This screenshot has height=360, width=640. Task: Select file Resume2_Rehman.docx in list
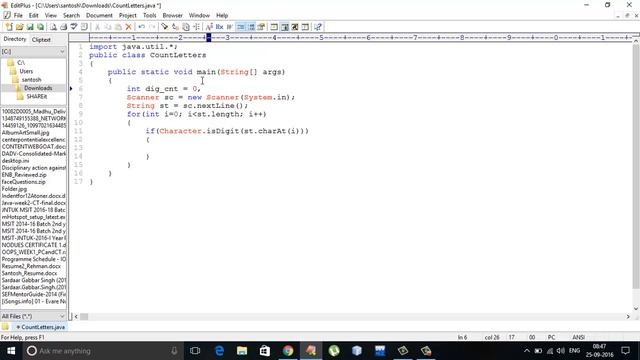click(31, 266)
